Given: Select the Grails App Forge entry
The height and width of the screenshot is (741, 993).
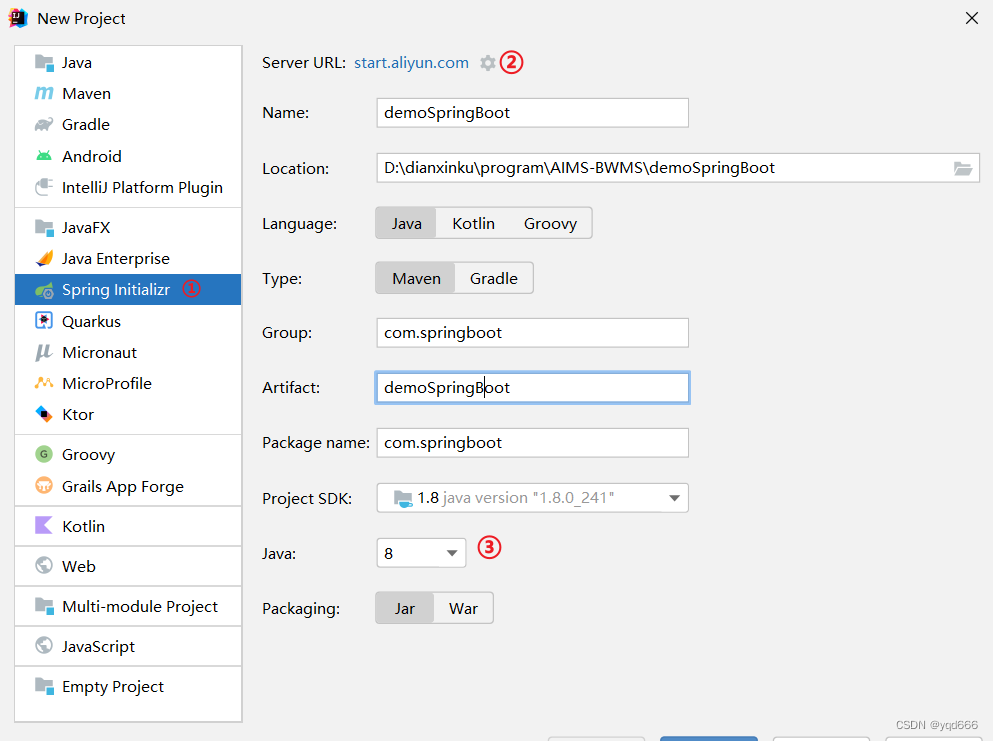Looking at the screenshot, I should click(128, 486).
